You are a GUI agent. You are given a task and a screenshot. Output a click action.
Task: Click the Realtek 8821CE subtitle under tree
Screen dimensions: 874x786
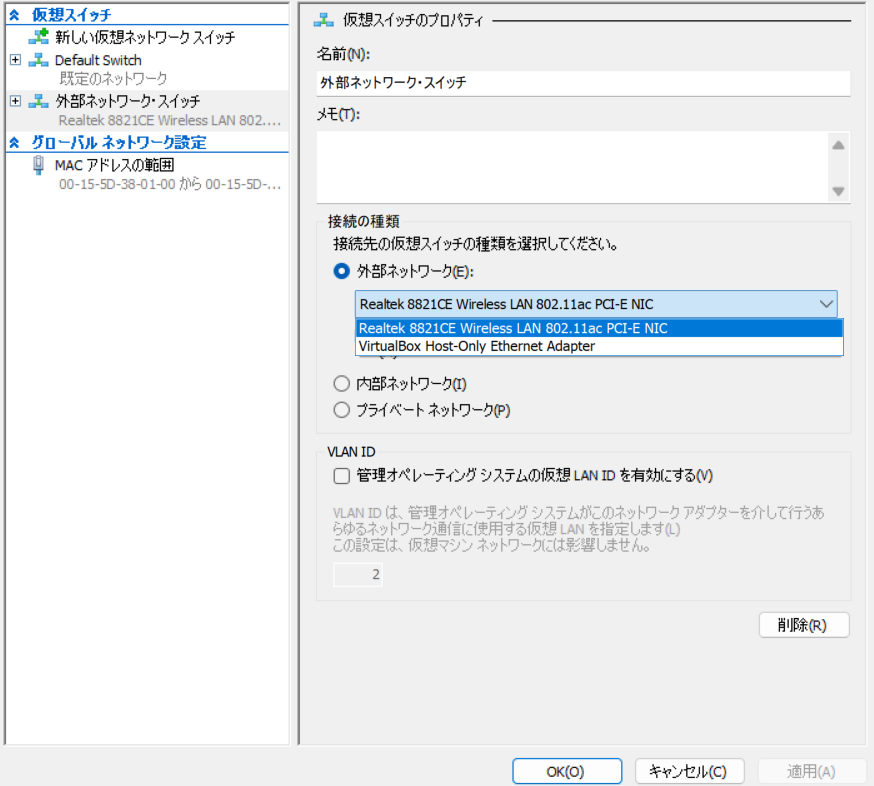(x=170, y=120)
